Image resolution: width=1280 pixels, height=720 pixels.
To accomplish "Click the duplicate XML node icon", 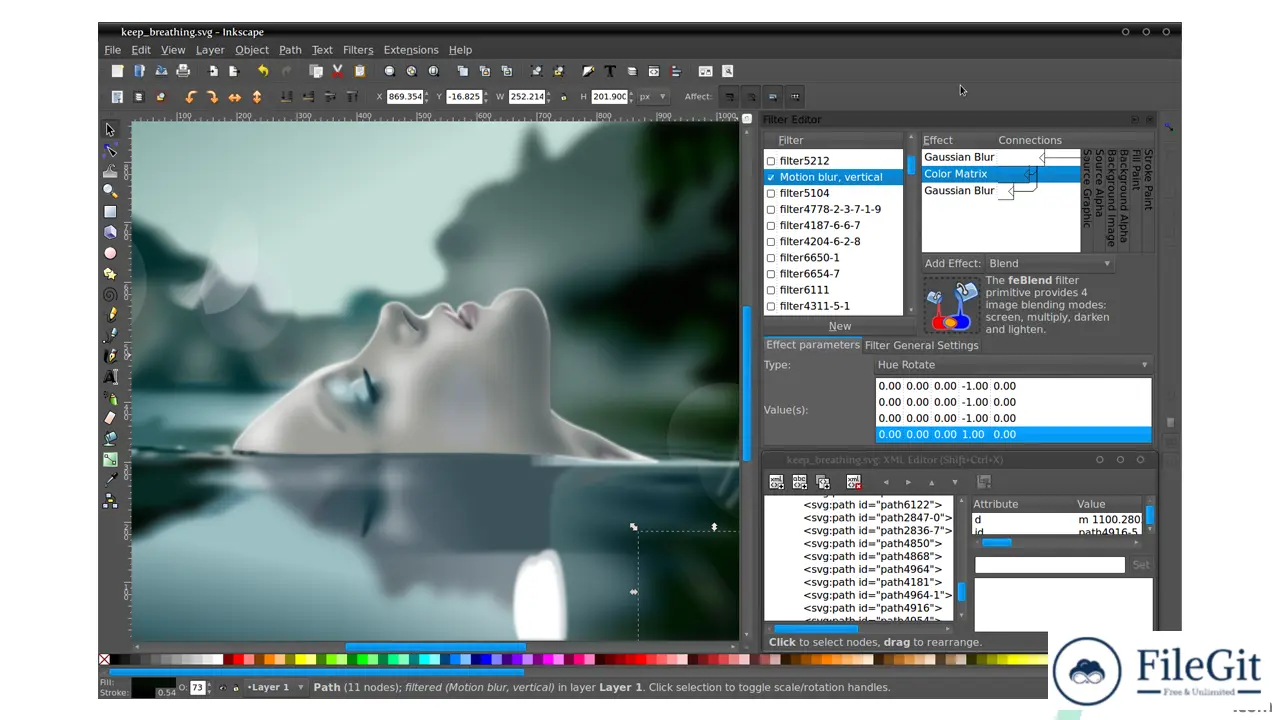I will (822, 482).
